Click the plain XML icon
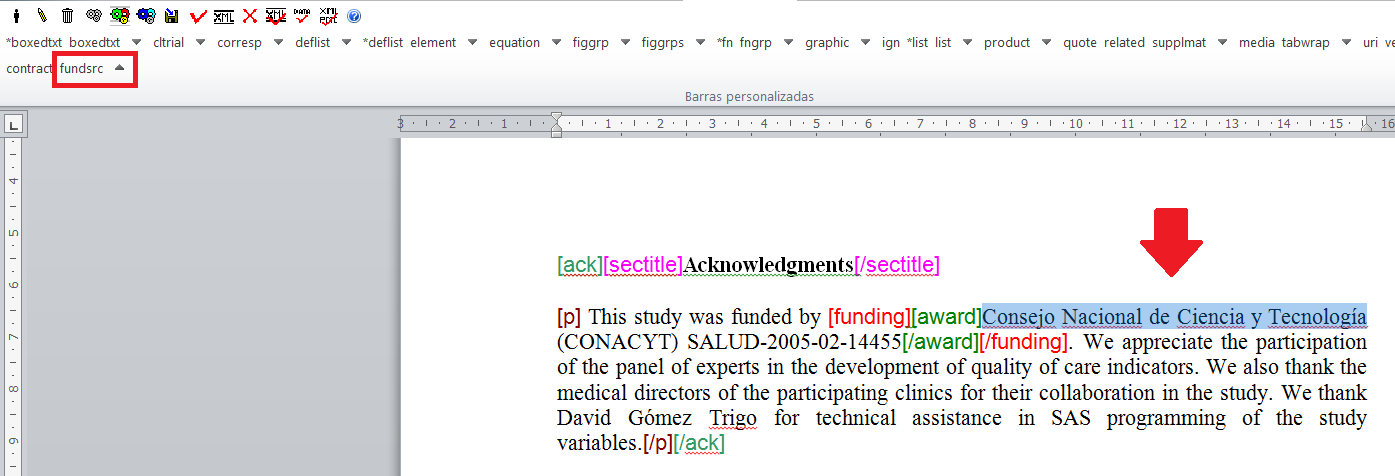Image resolution: width=1395 pixels, height=476 pixels. [224, 16]
